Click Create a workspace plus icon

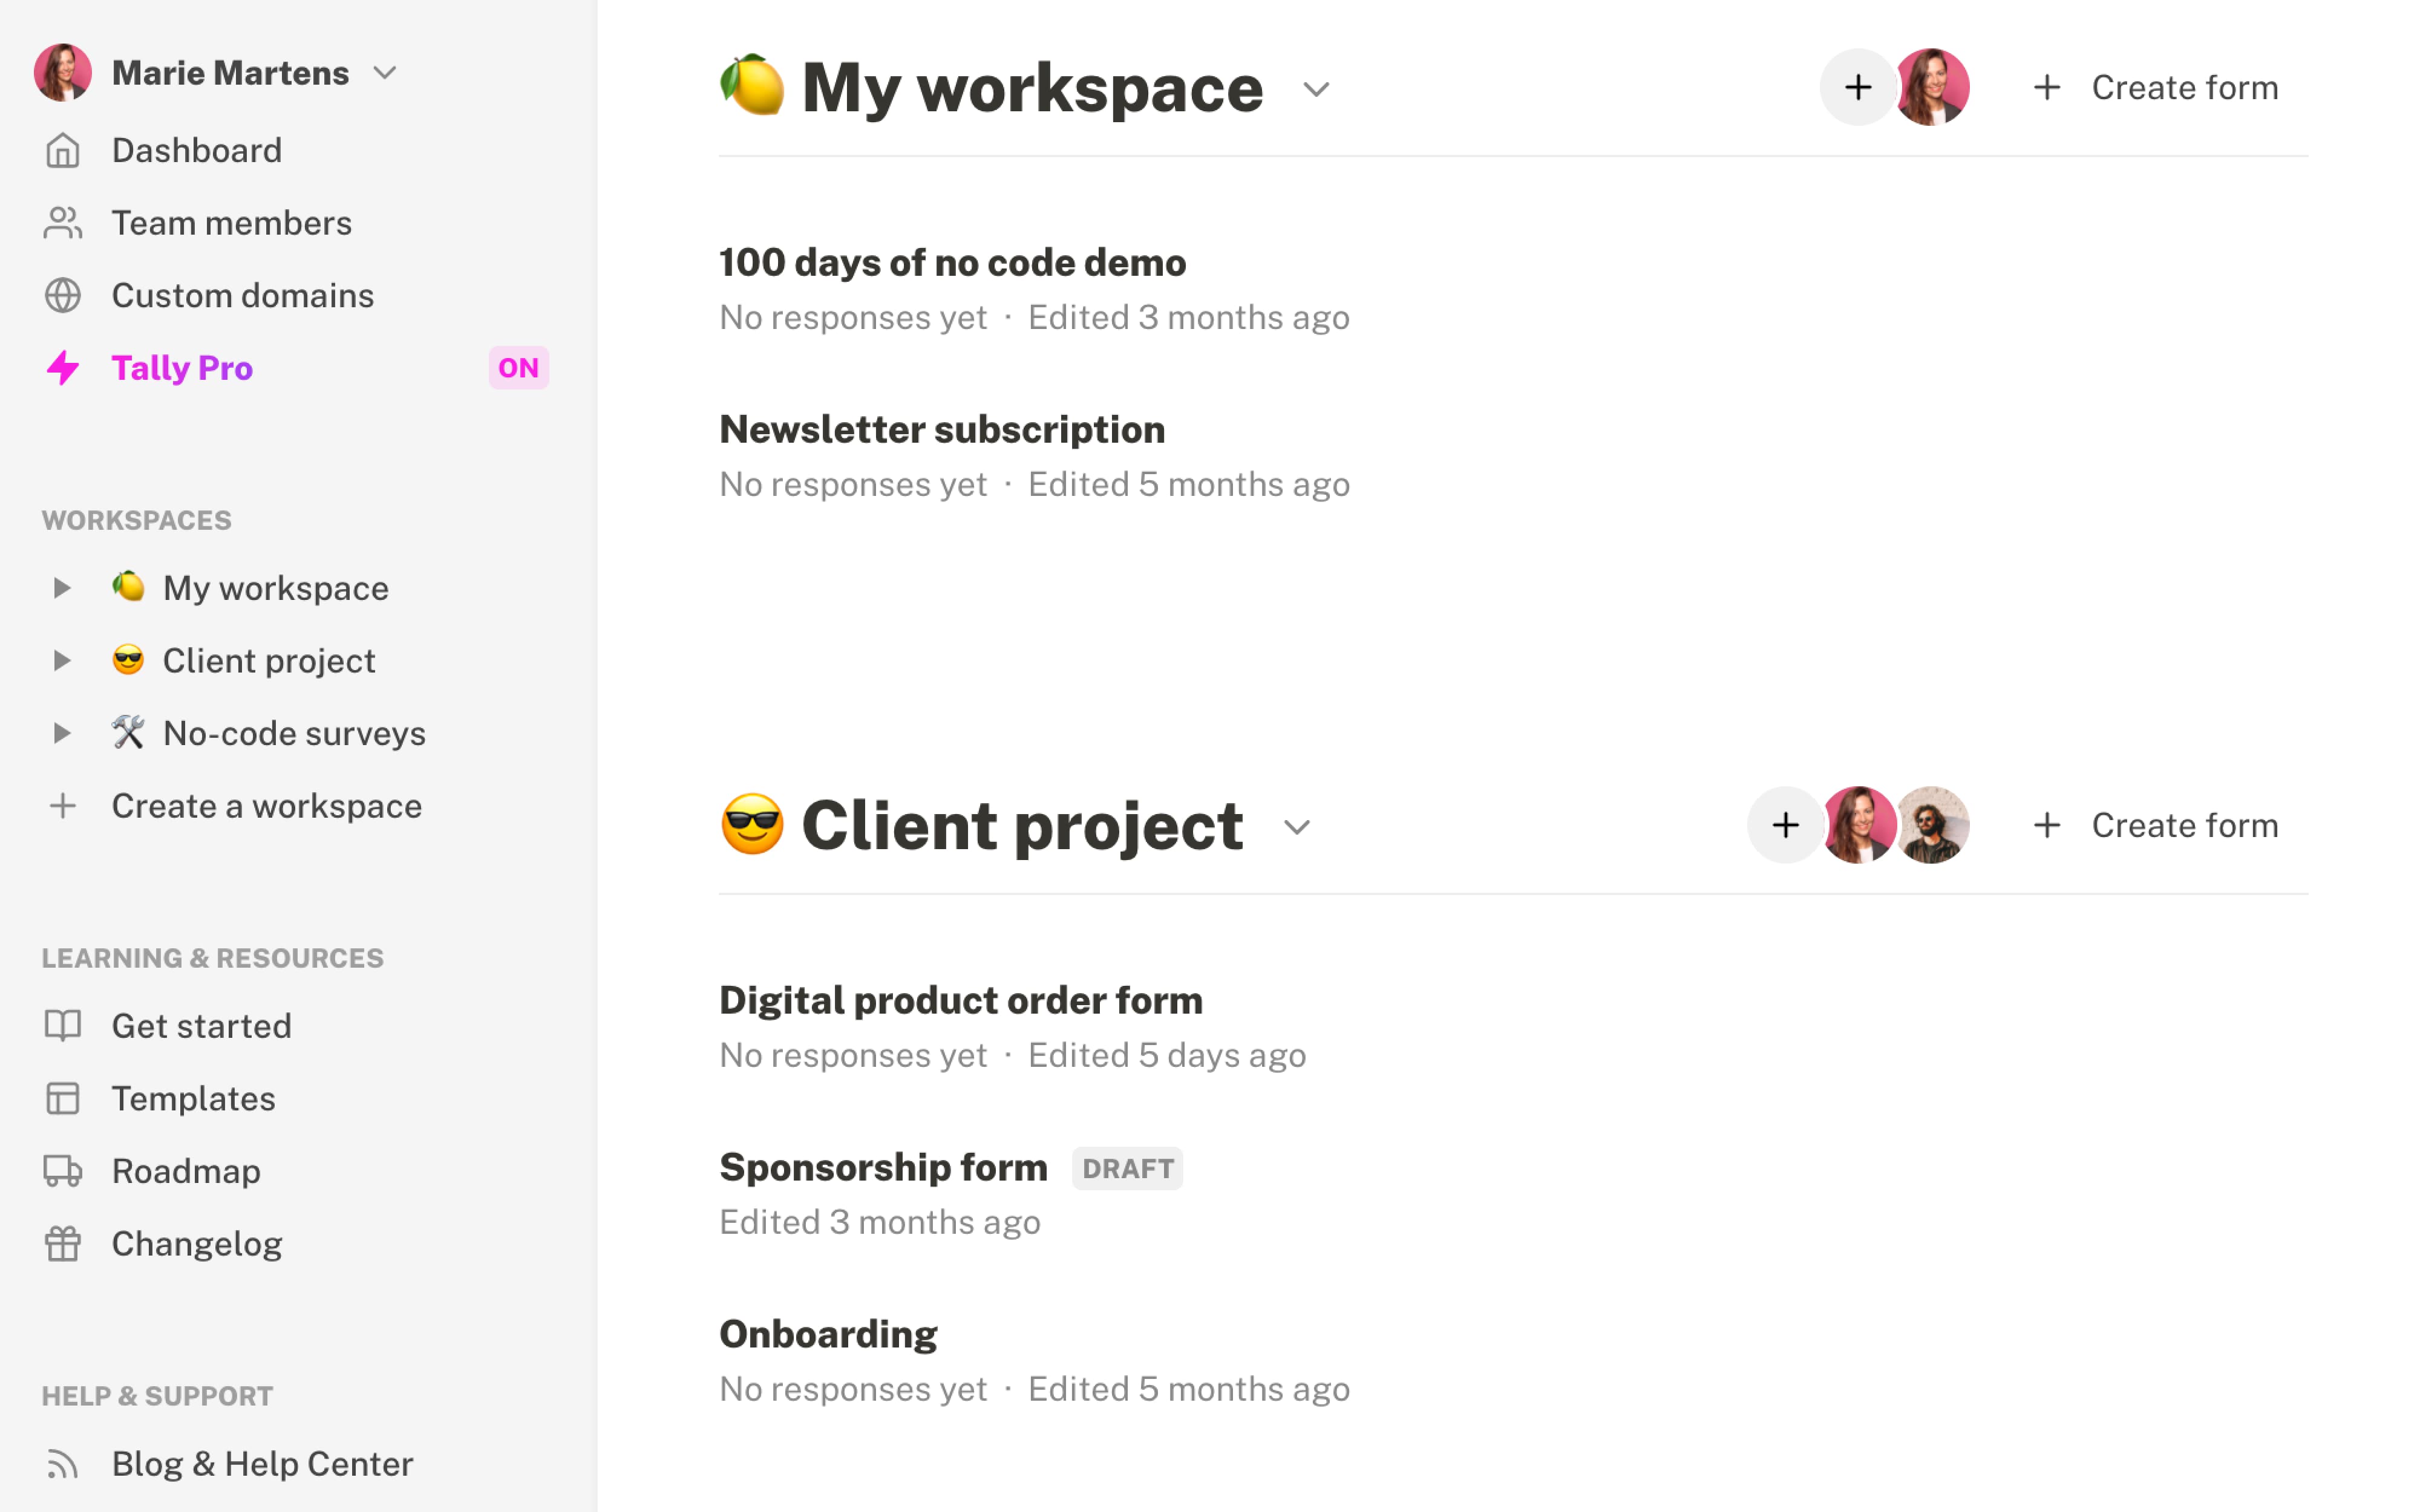[63, 805]
